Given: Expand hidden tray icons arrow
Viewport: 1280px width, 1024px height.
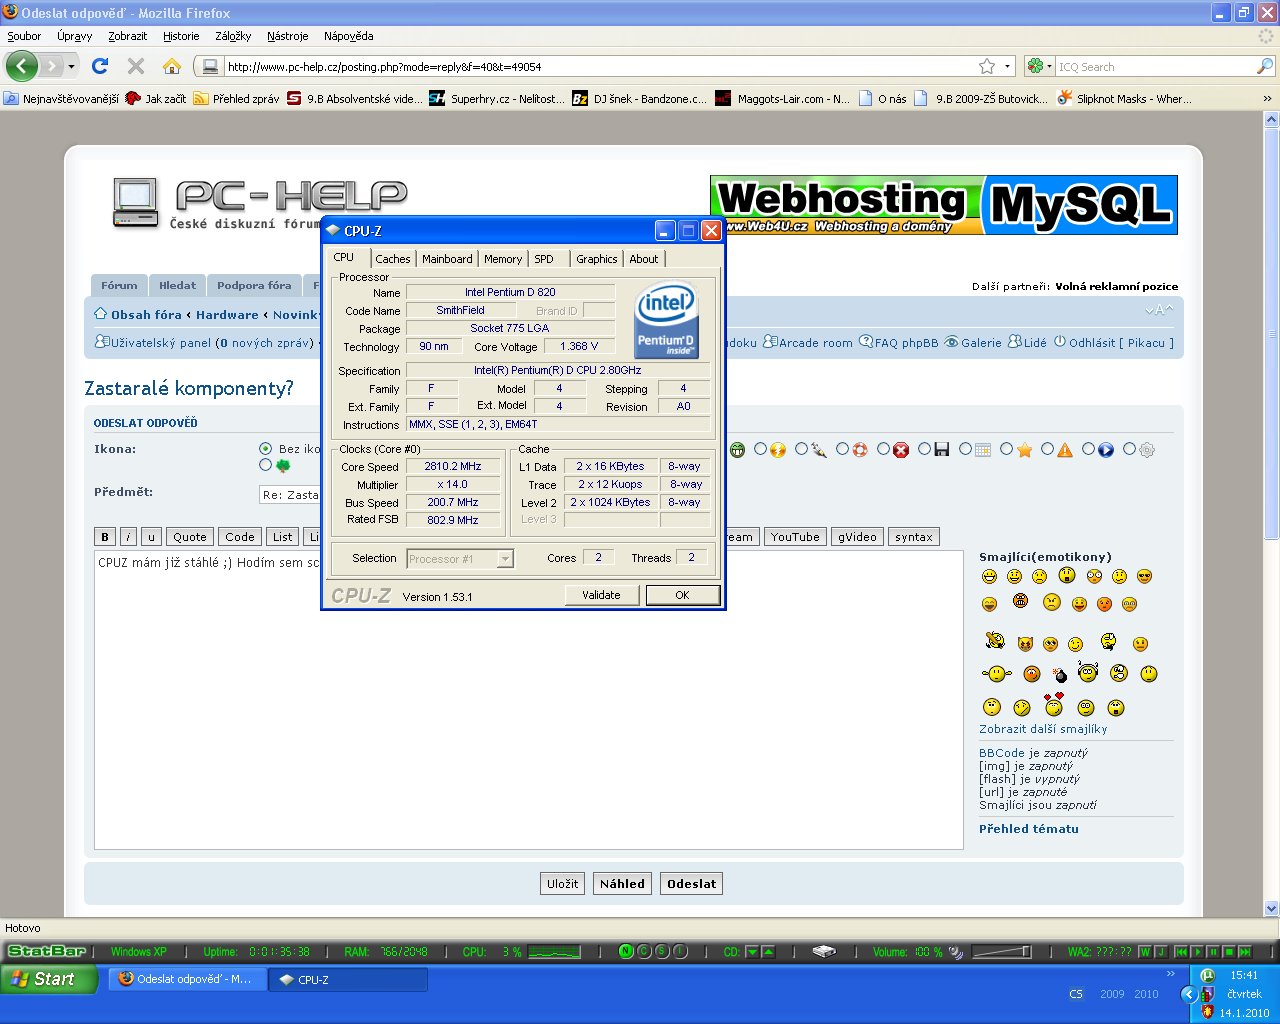Looking at the screenshot, I should (x=1188, y=994).
